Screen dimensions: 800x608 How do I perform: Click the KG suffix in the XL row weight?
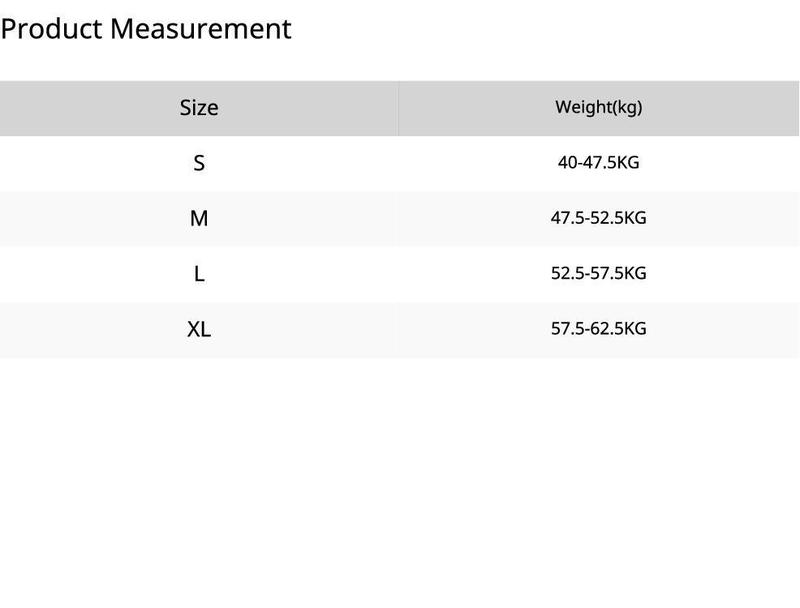[635, 328]
